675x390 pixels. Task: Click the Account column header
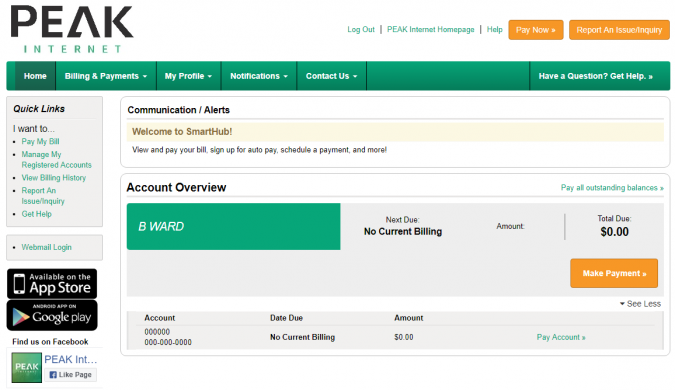point(160,318)
